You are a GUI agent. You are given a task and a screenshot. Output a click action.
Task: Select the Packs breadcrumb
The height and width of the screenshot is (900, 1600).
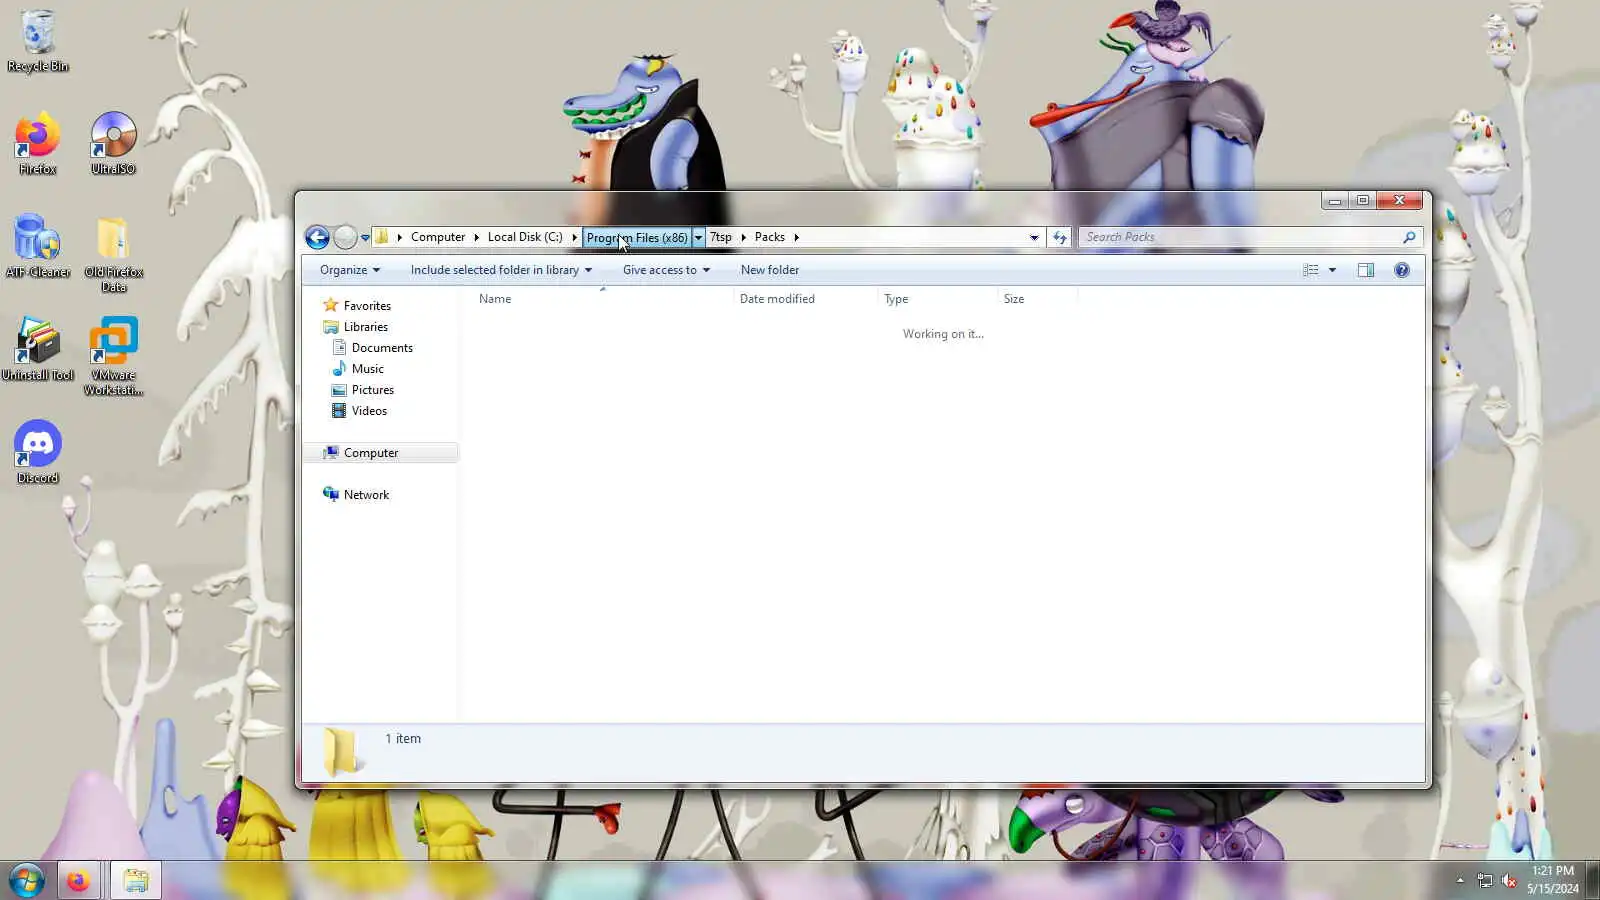click(770, 237)
